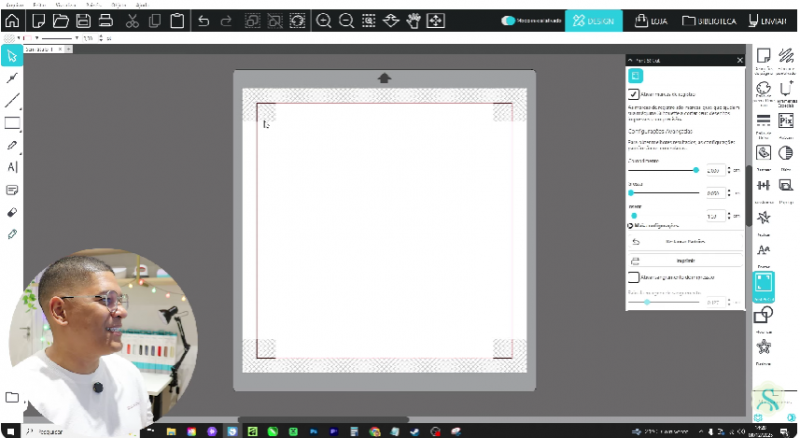Switch to the LOJA tab
This screenshot has width=800, height=438.
pos(655,20)
